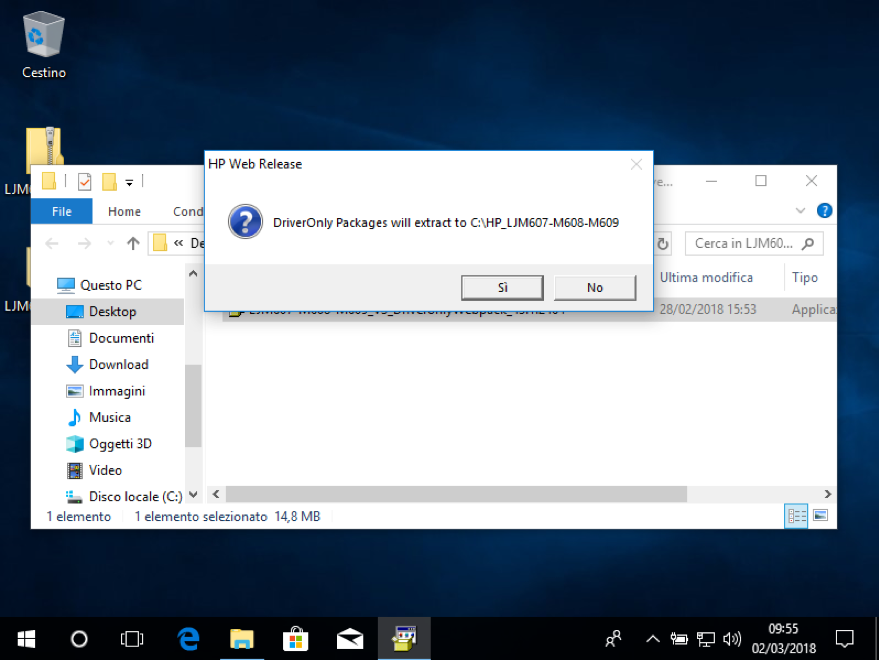The width and height of the screenshot is (879, 660).
Task: Expand the Explorer ribbon chevron
Action: coord(801,211)
